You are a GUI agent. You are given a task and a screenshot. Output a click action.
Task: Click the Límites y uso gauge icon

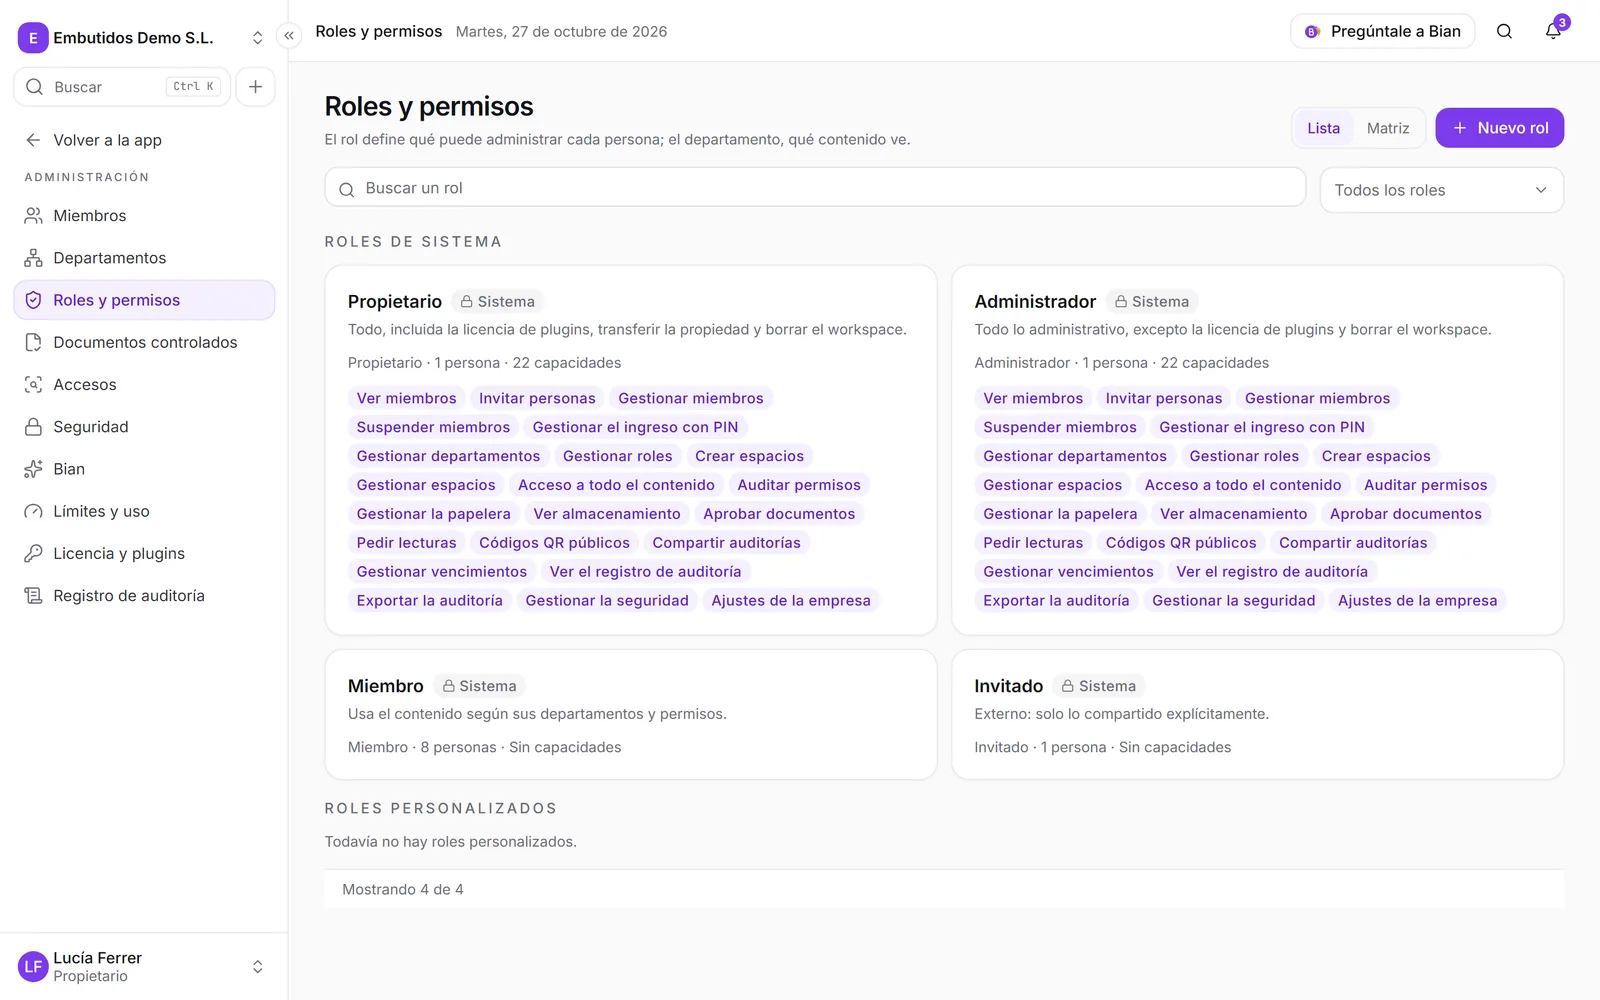(33, 511)
